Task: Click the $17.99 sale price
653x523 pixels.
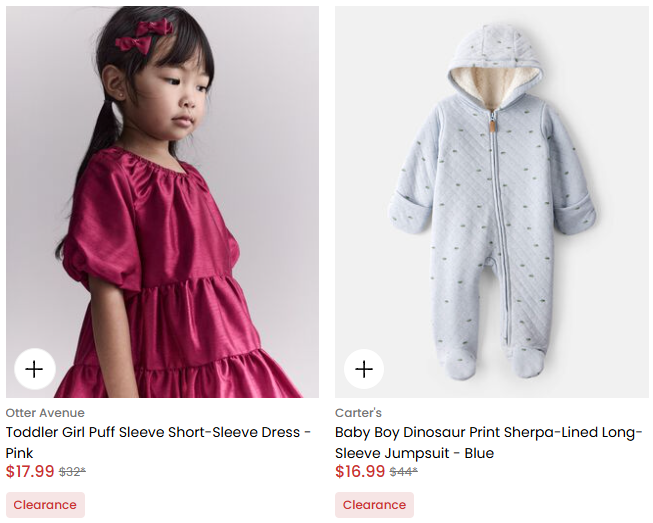Action: (x=30, y=472)
